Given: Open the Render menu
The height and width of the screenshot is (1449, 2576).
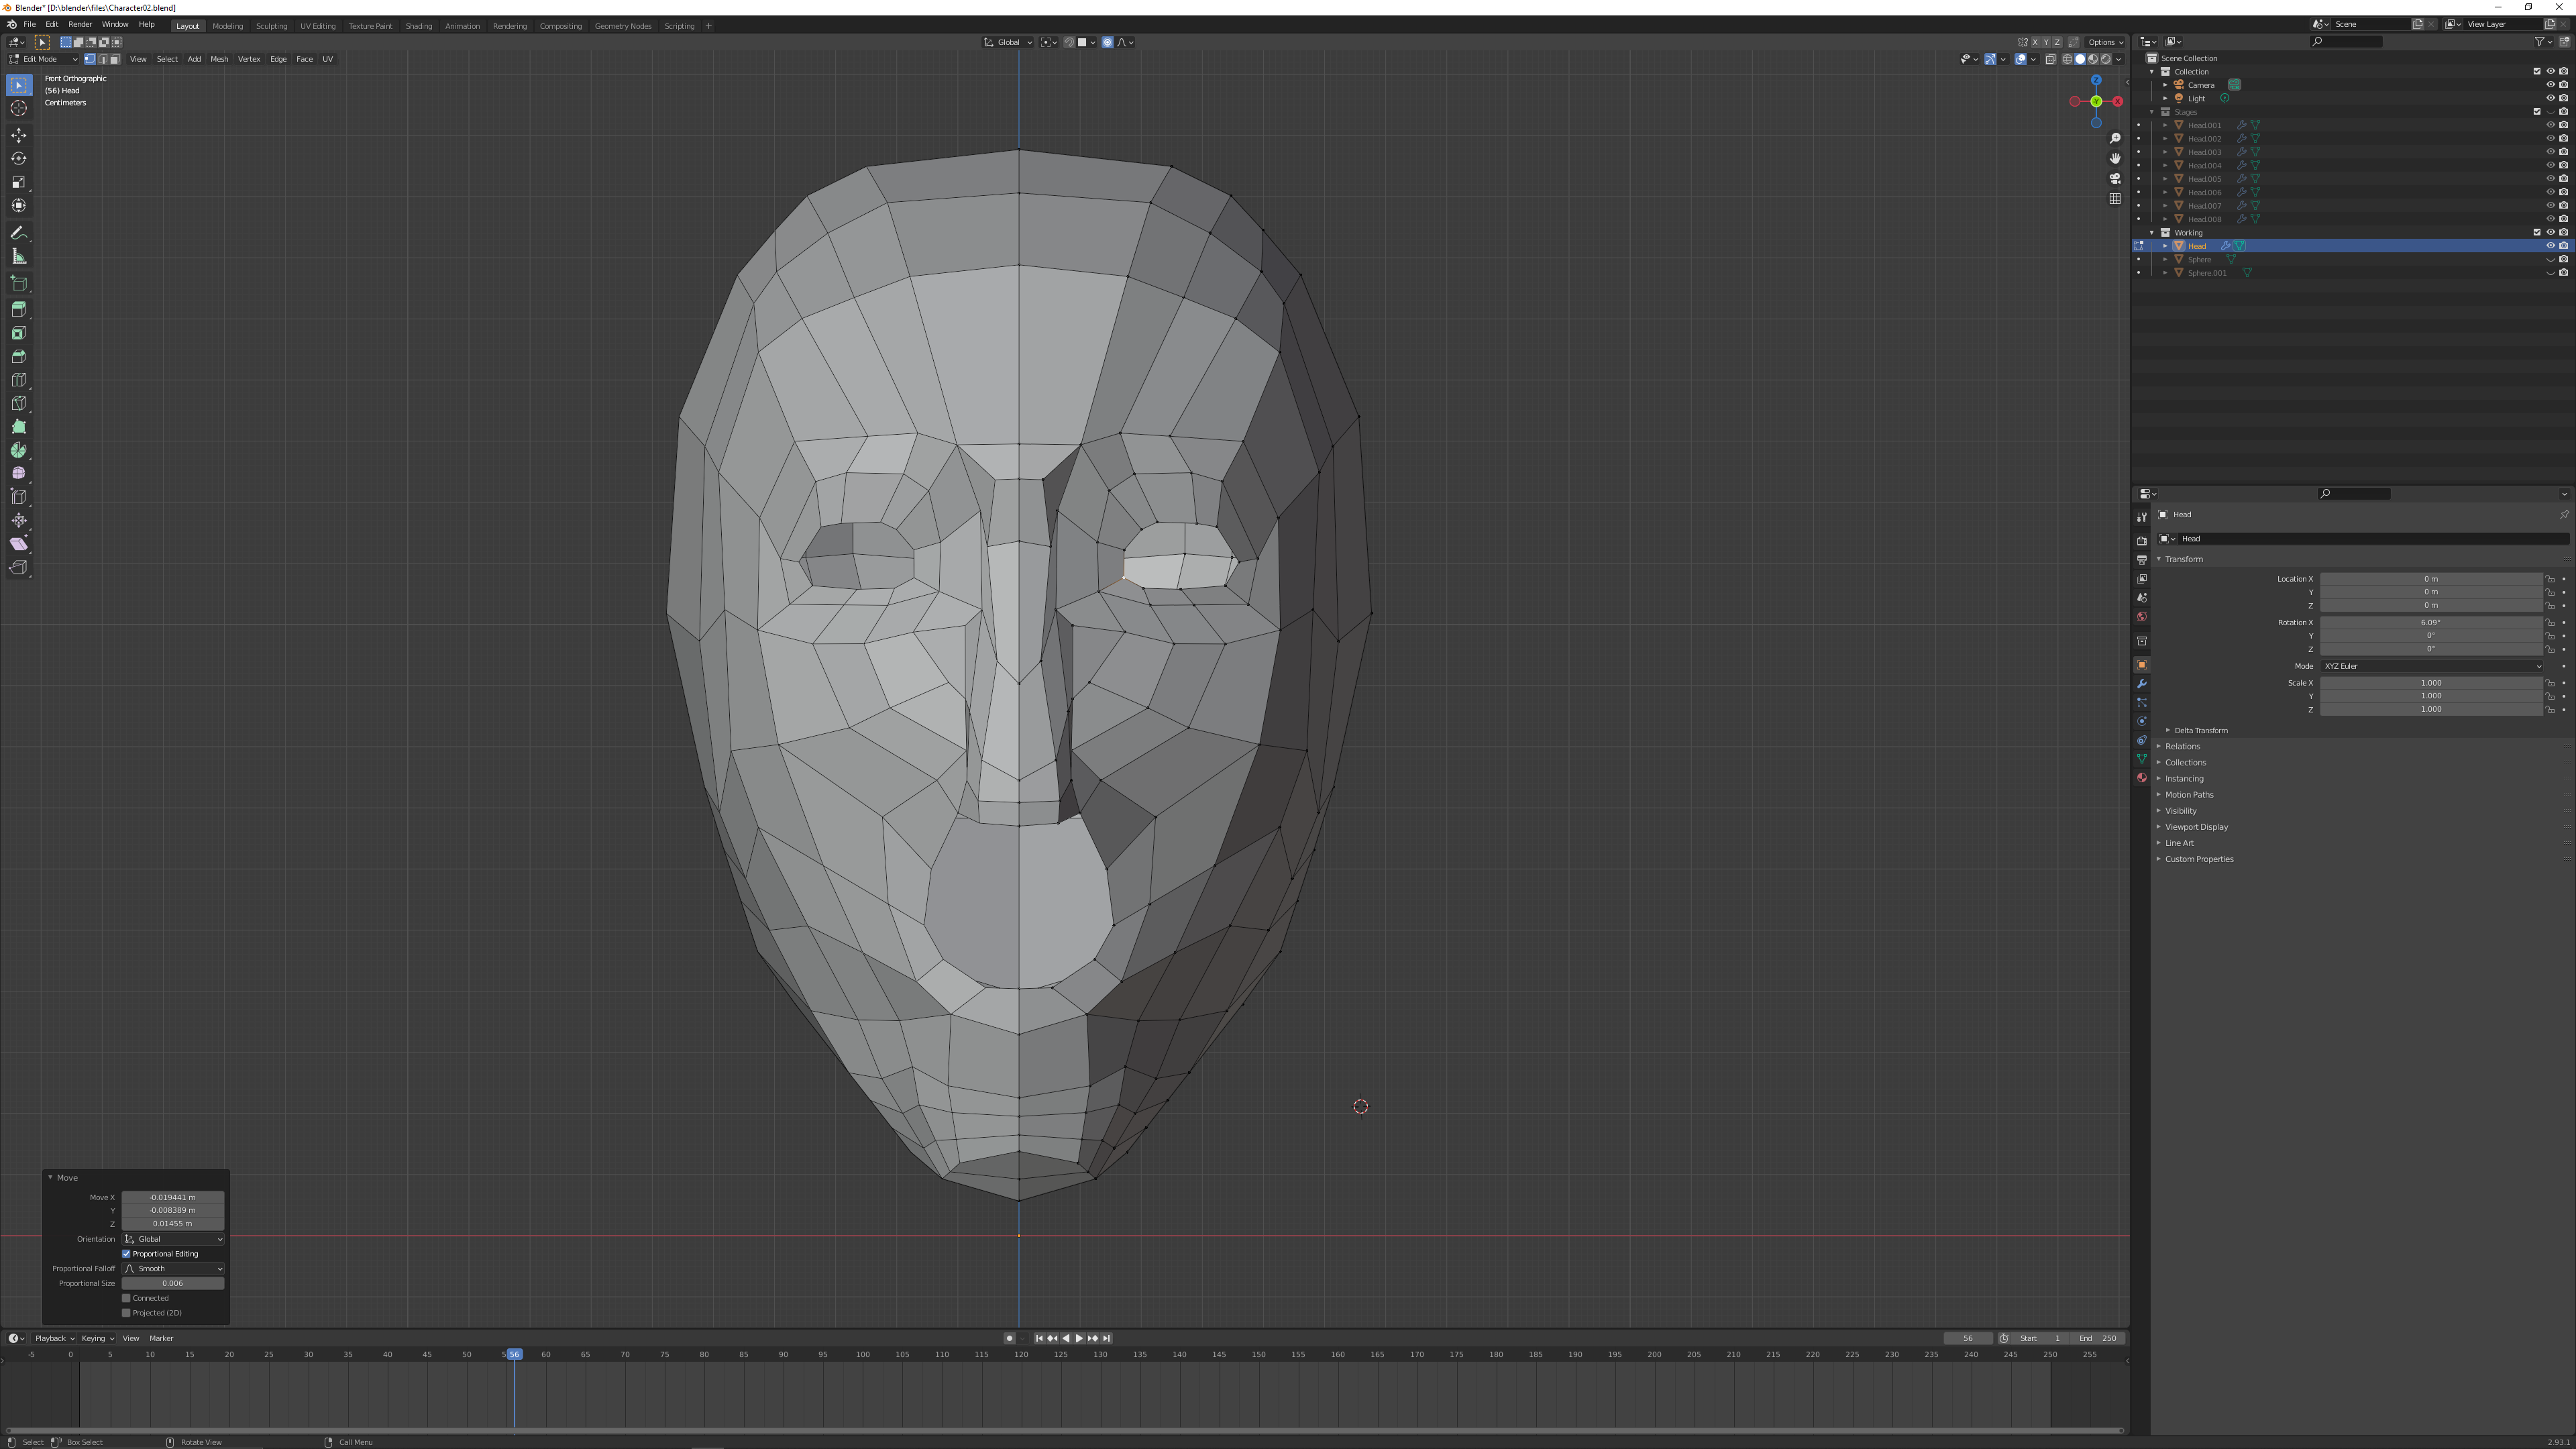Looking at the screenshot, I should 80,24.
